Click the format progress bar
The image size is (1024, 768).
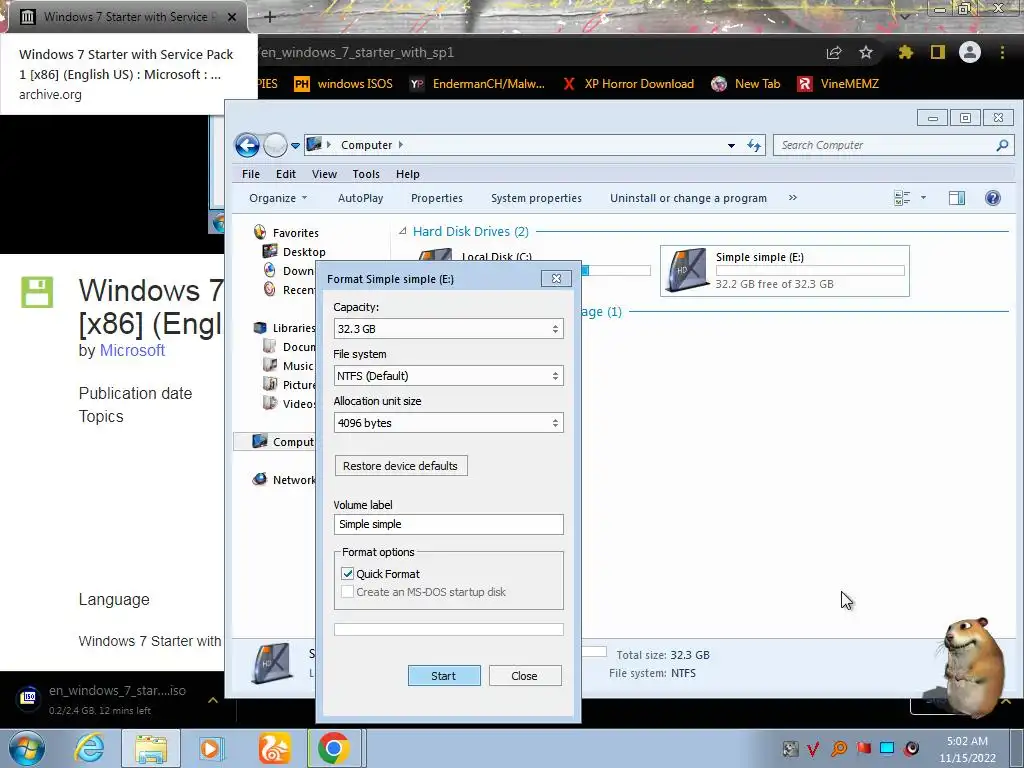[448, 629]
